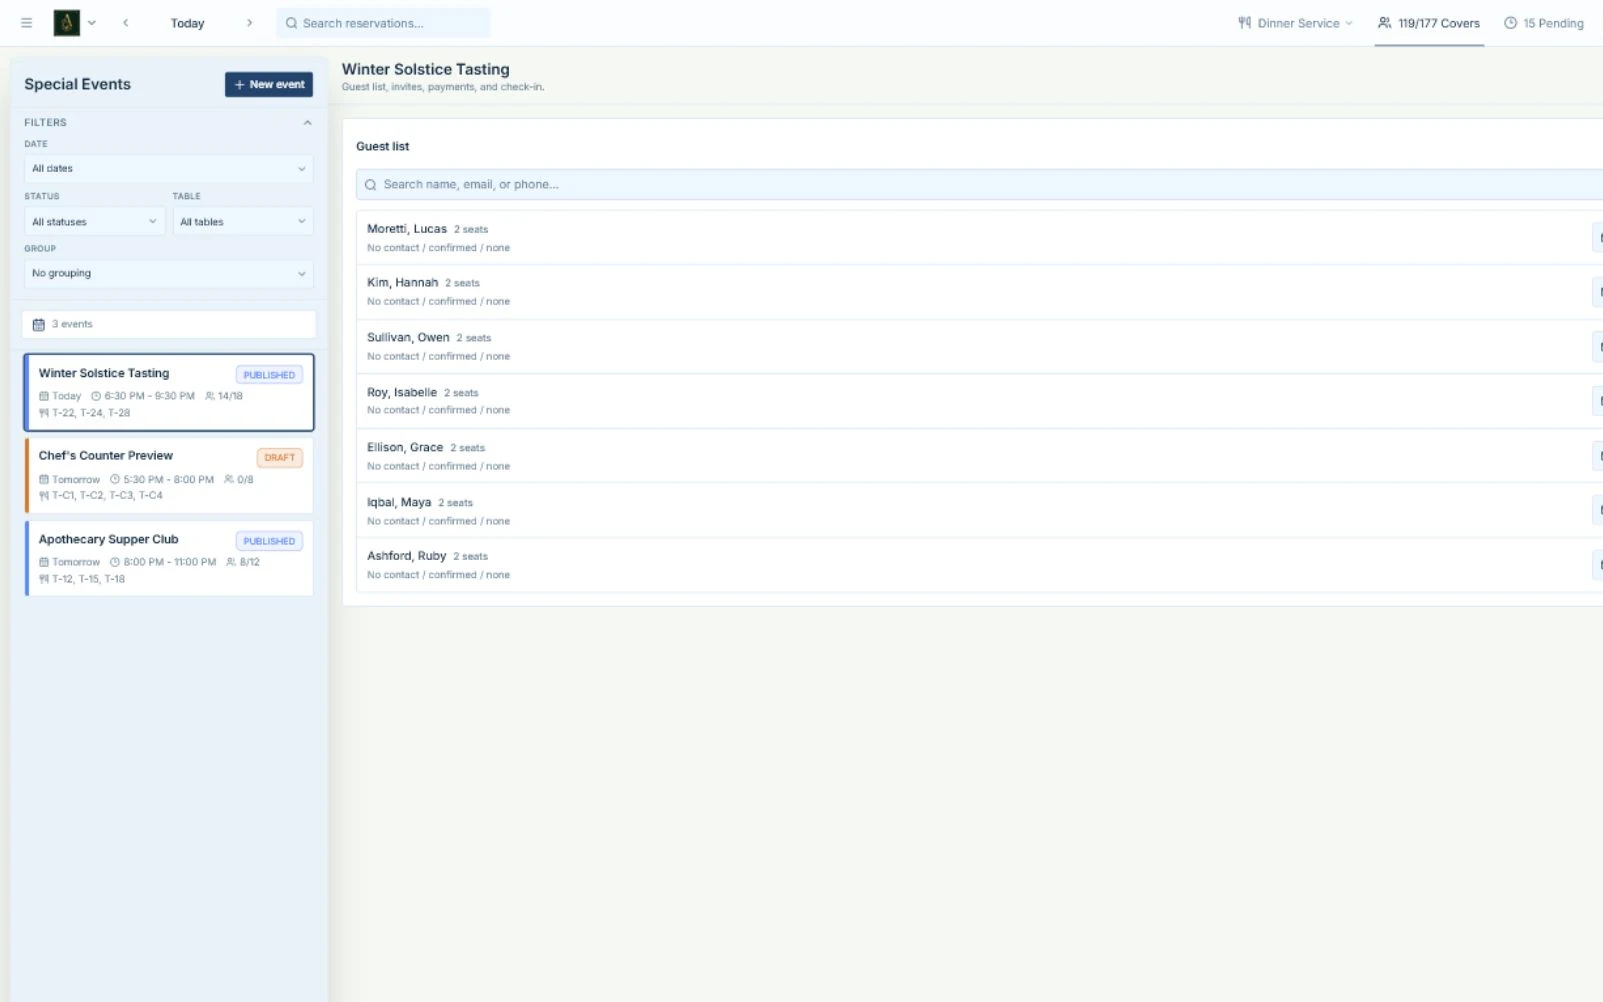Click the restaurant logo icon
Screen dimensions: 1603x1002
(66, 23)
